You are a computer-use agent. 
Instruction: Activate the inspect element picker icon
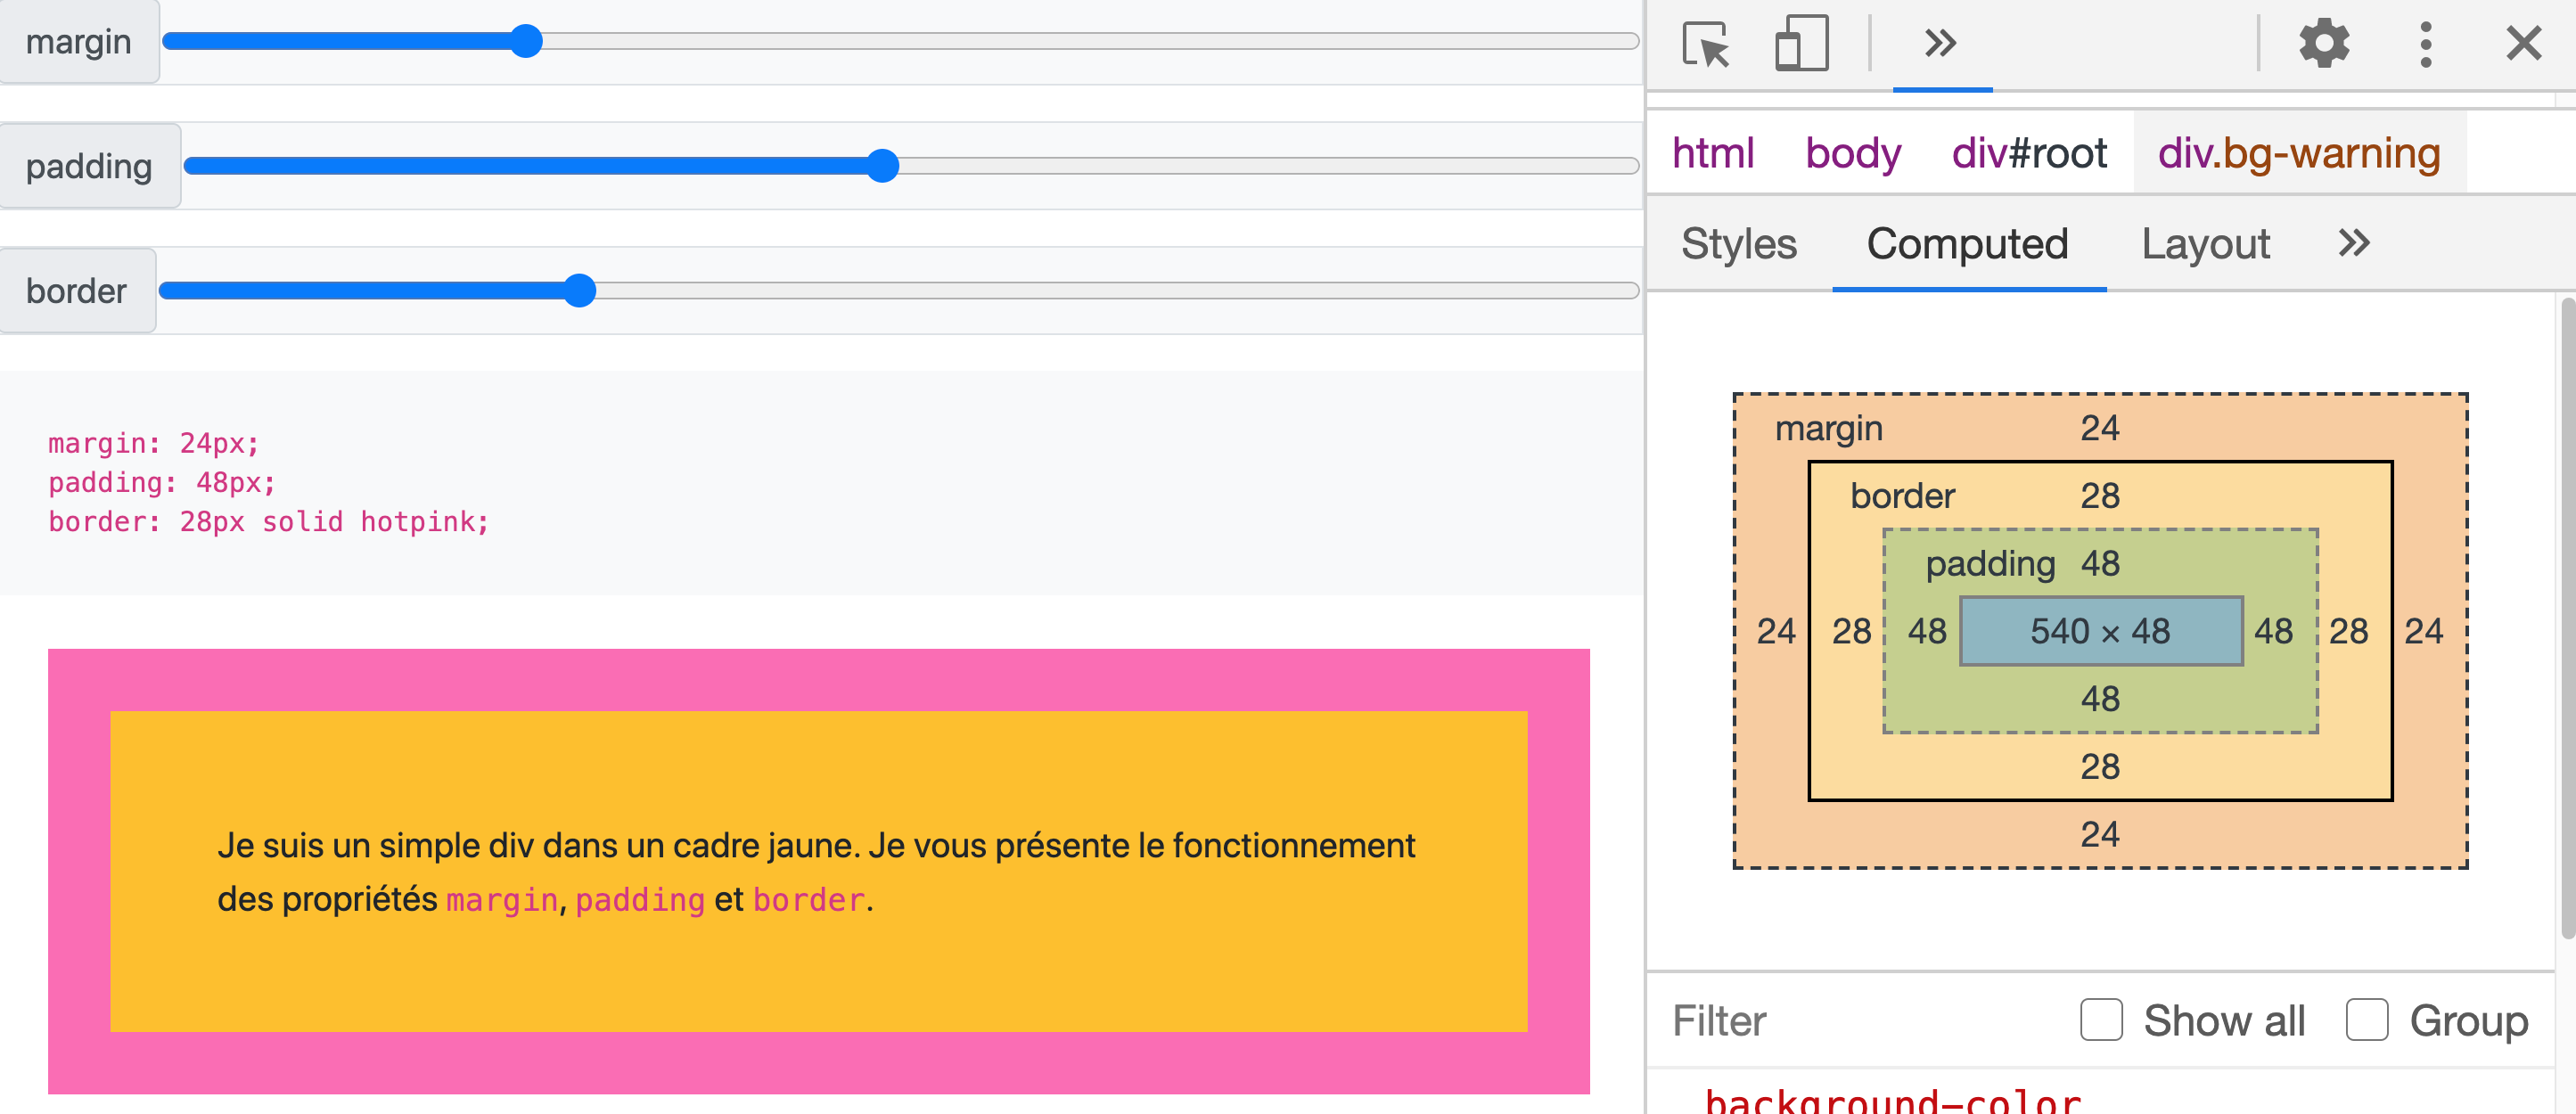(1706, 44)
